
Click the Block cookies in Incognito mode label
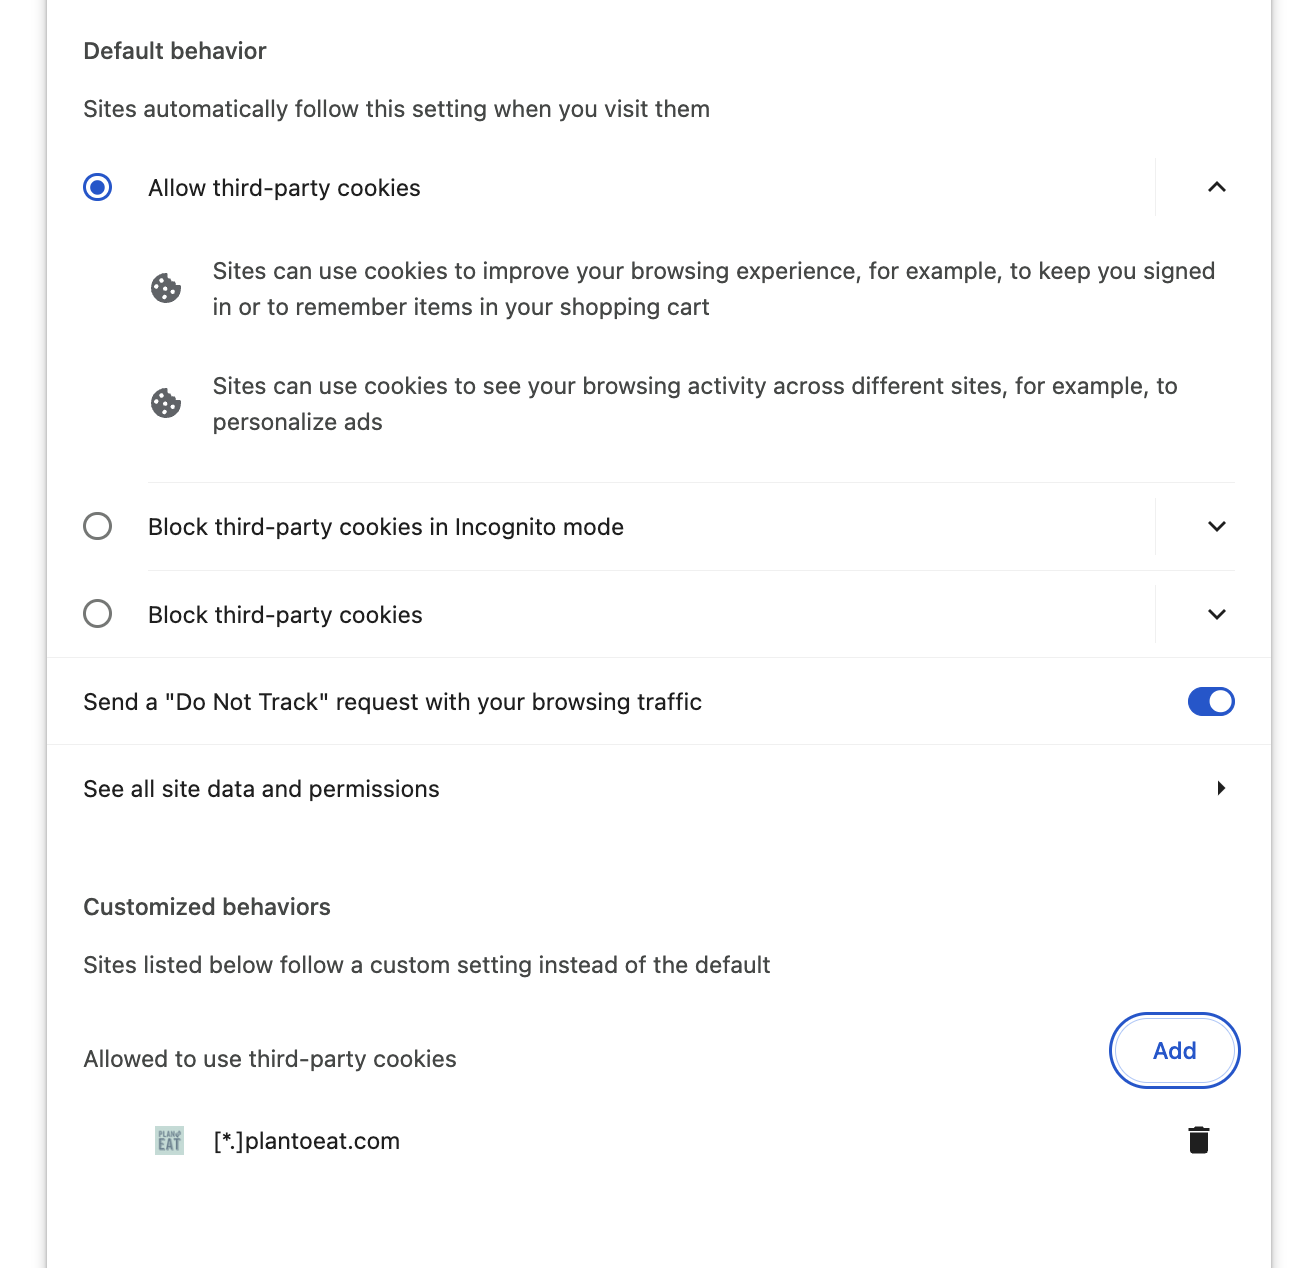pyautogui.click(x=386, y=527)
